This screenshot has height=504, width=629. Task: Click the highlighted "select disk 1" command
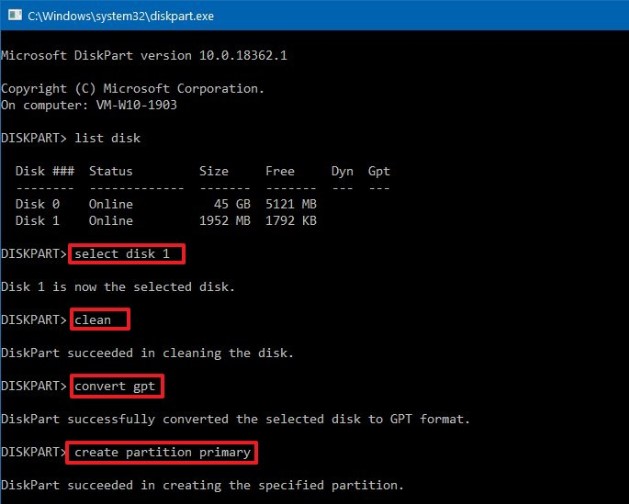coord(126,253)
